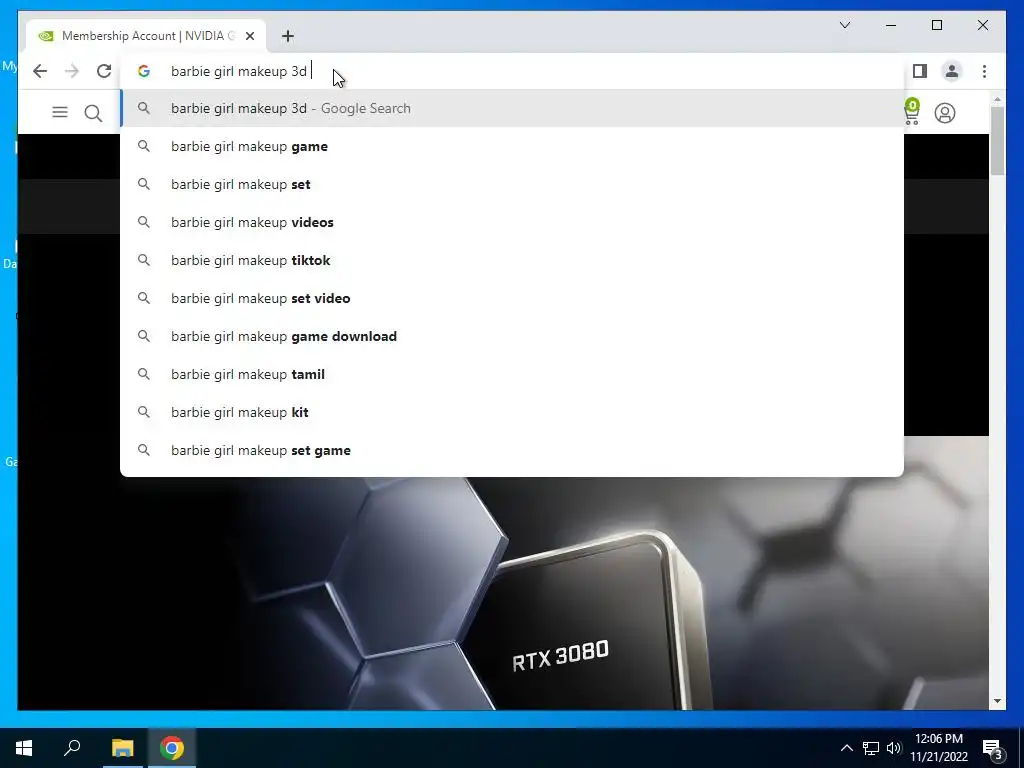Open a new tab with the plus icon
1024x768 pixels.
(288, 36)
